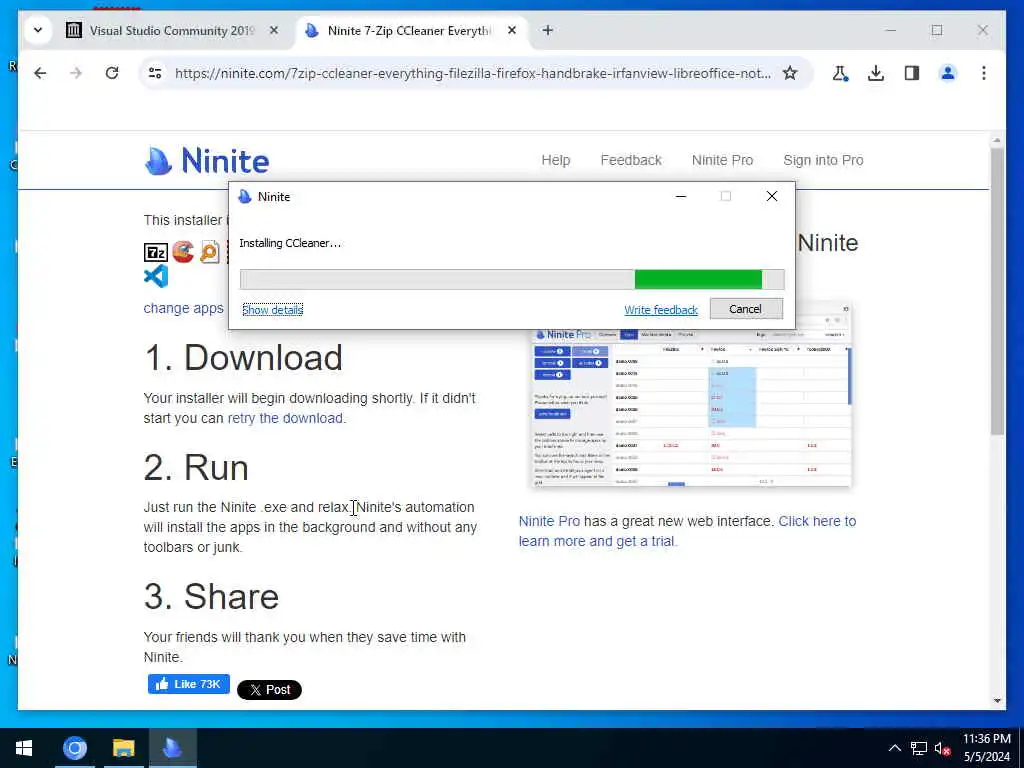The width and height of the screenshot is (1024, 768).
Task: Click the X Post share button
Action: [269, 690]
